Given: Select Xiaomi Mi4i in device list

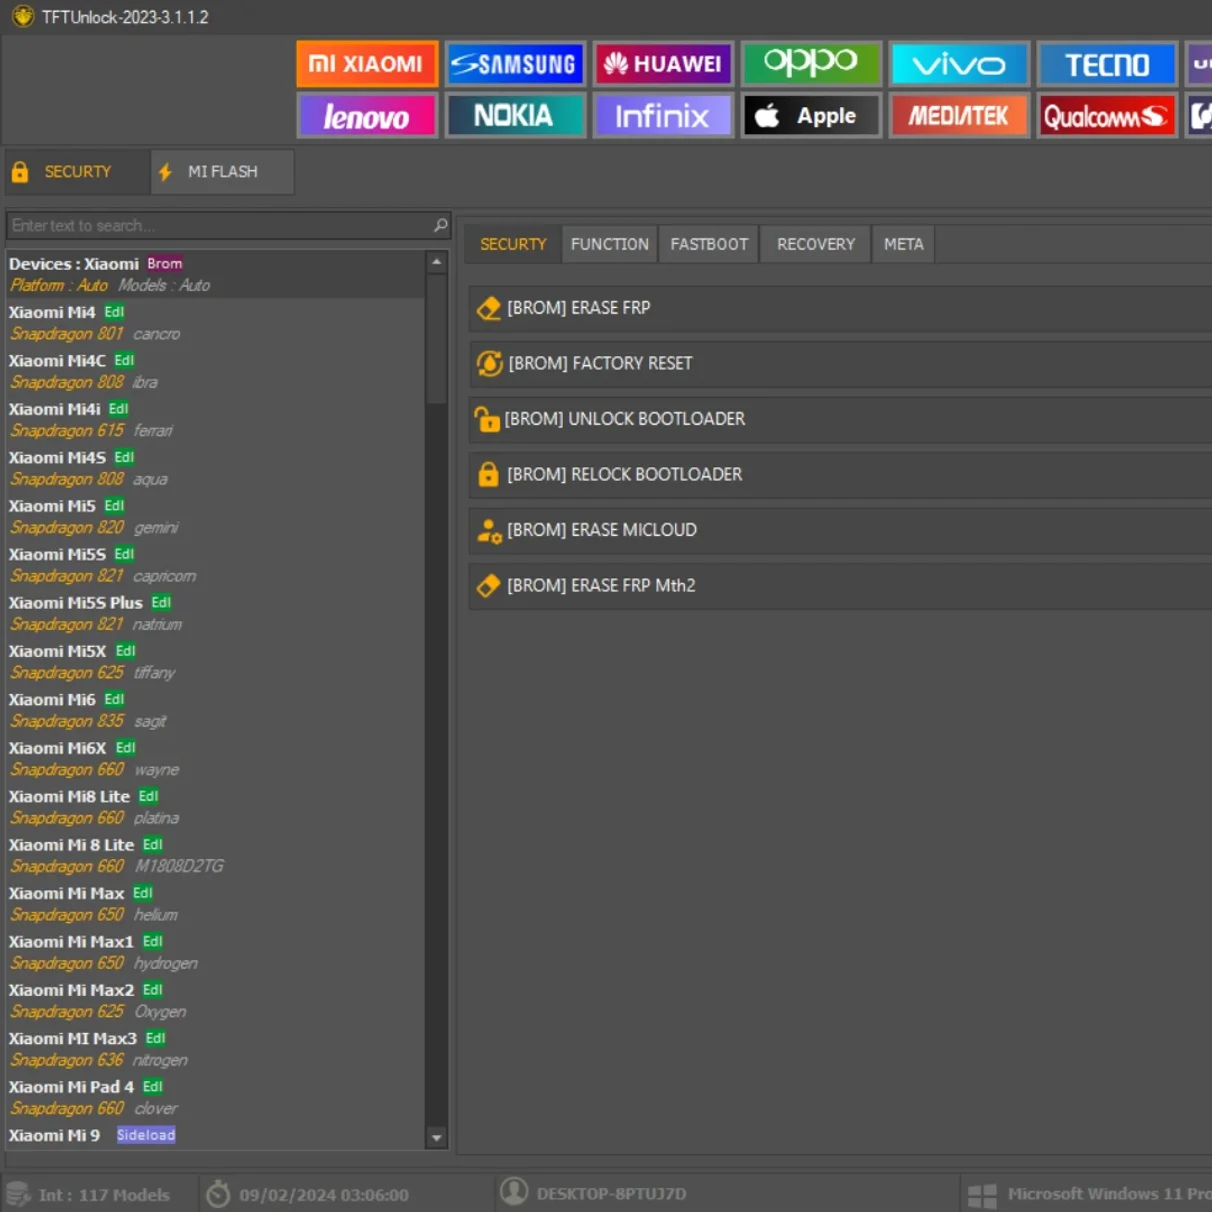Looking at the screenshot, I should click(x=215, y=420).
